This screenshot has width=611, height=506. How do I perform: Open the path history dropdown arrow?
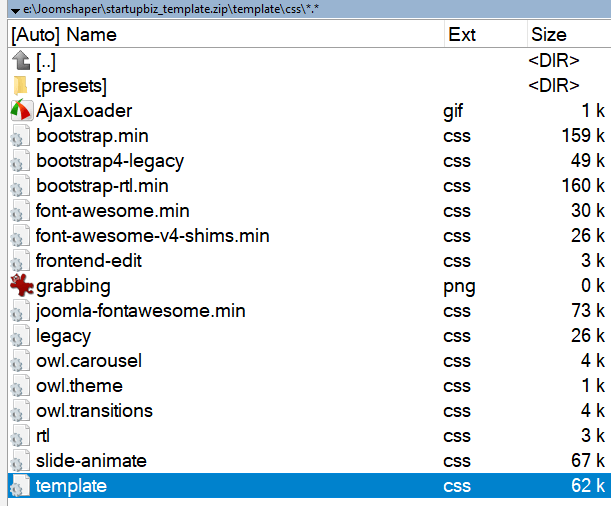pos(6,9)
